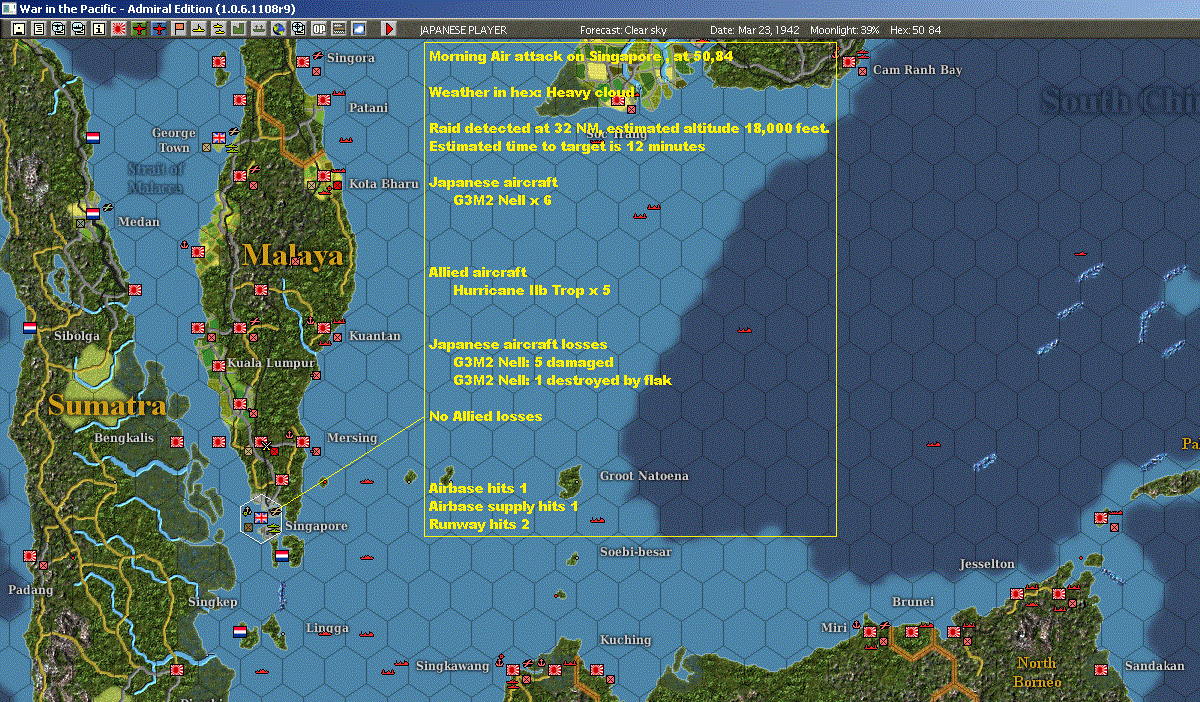Image resolution: width=1200 pixels, height=702 pixels.
Task: Click the Japanese flag base at Sandakan
Action: pos(1100,670)
